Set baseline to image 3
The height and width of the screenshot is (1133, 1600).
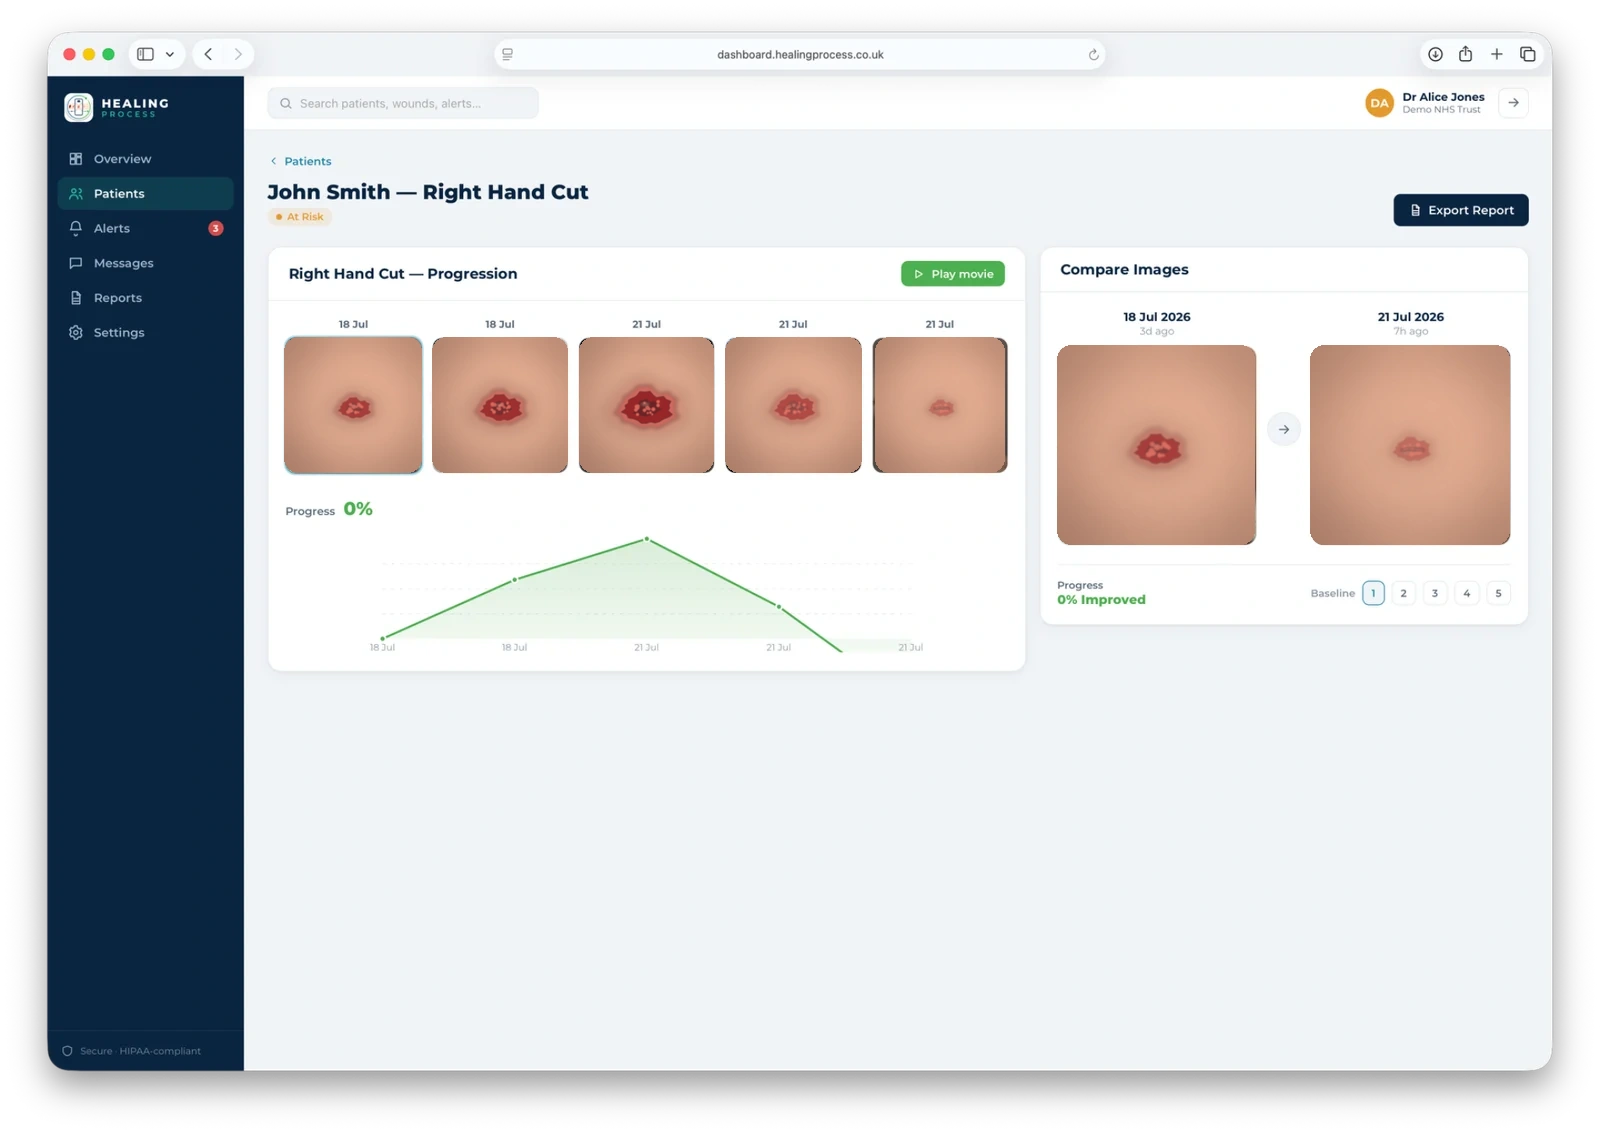click(x=1435, y=593)
